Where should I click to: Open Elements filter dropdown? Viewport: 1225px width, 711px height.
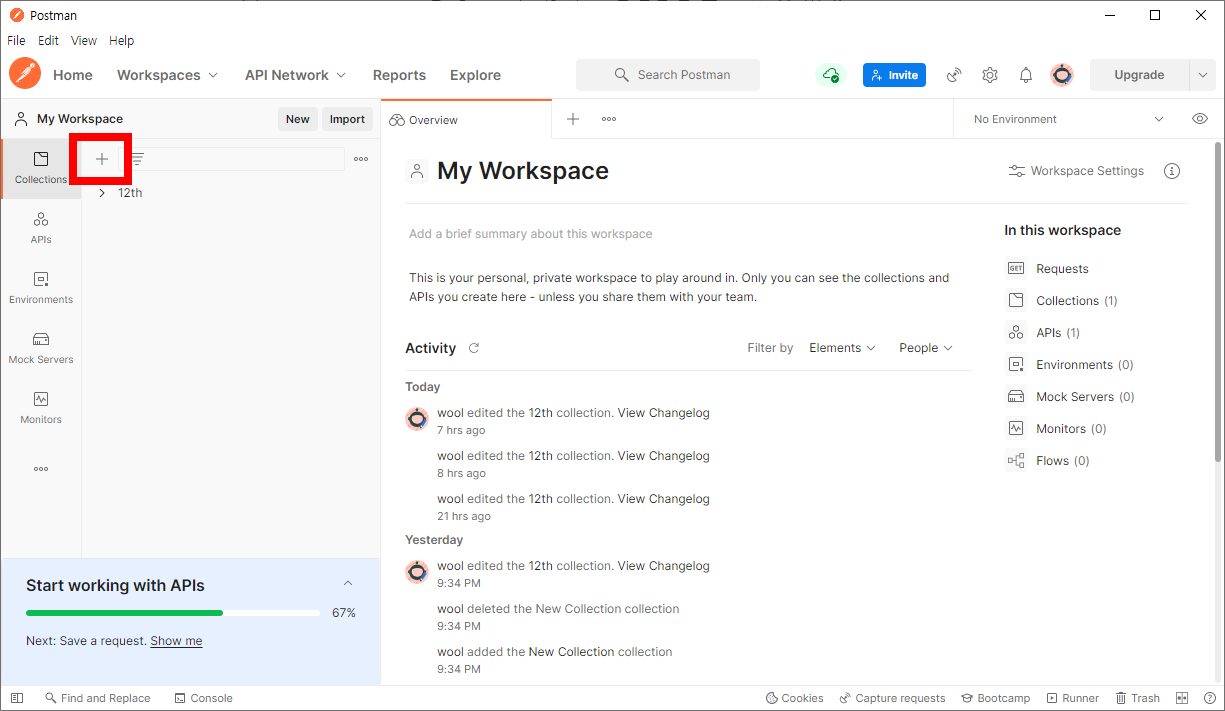(x=843, y=348)
